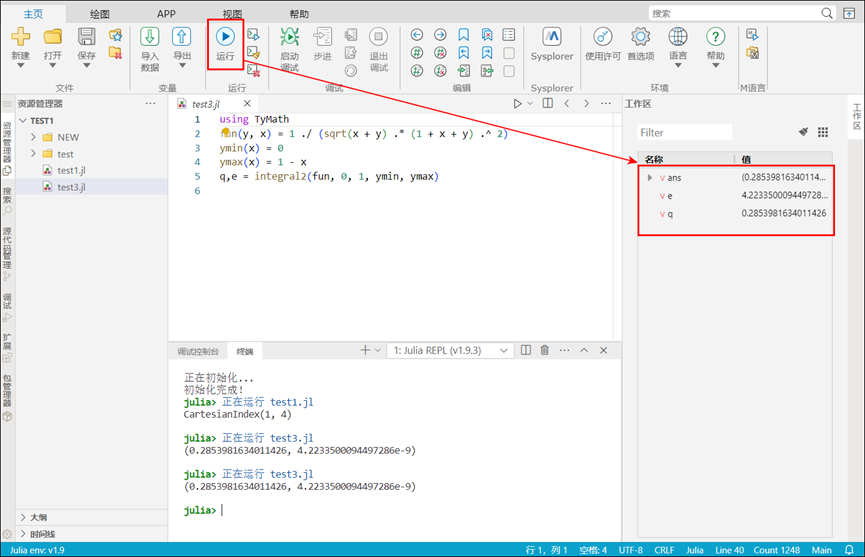Screen dimensions: 865x557
Task: Delete terminal with trash icon
Action: click(x=544, y=350)
